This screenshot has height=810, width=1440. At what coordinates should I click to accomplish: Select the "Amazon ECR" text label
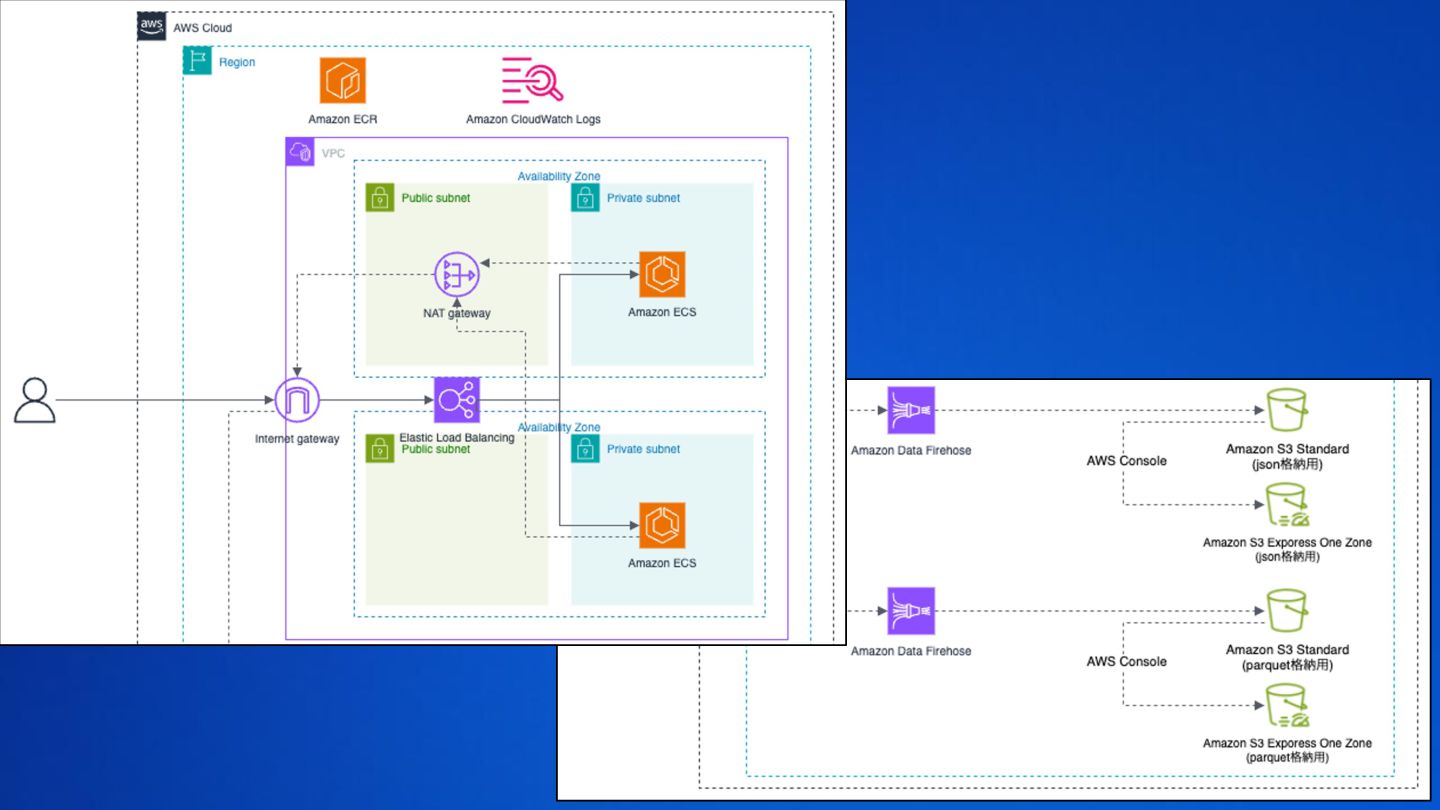(343, 119)
